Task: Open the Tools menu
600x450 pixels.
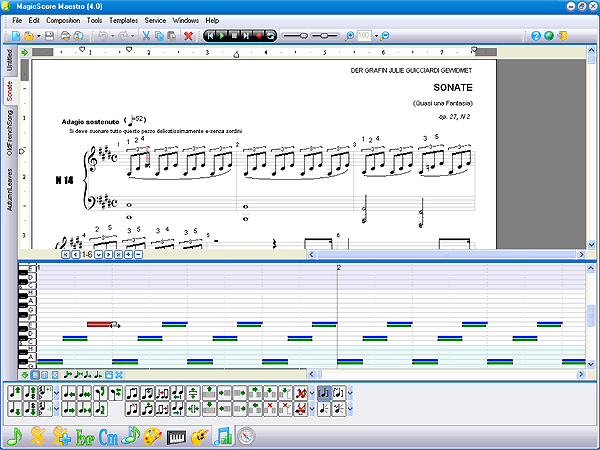Action: coord(94,20)
